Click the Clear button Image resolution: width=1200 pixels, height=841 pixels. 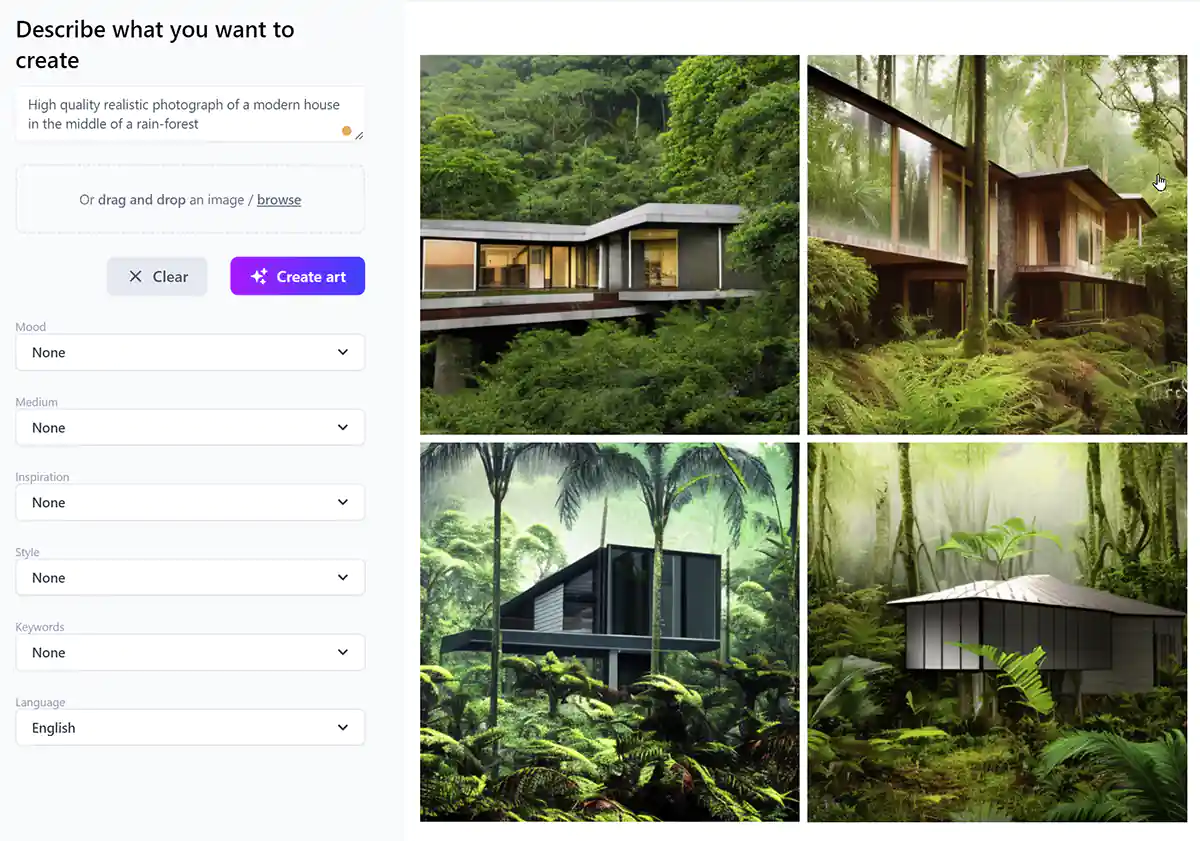(x=157, y=276)
